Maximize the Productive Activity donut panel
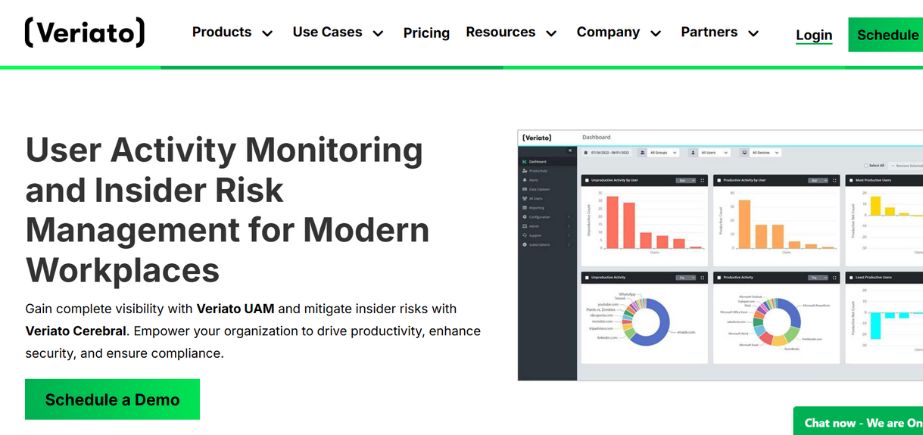 (x=834, y=277)
